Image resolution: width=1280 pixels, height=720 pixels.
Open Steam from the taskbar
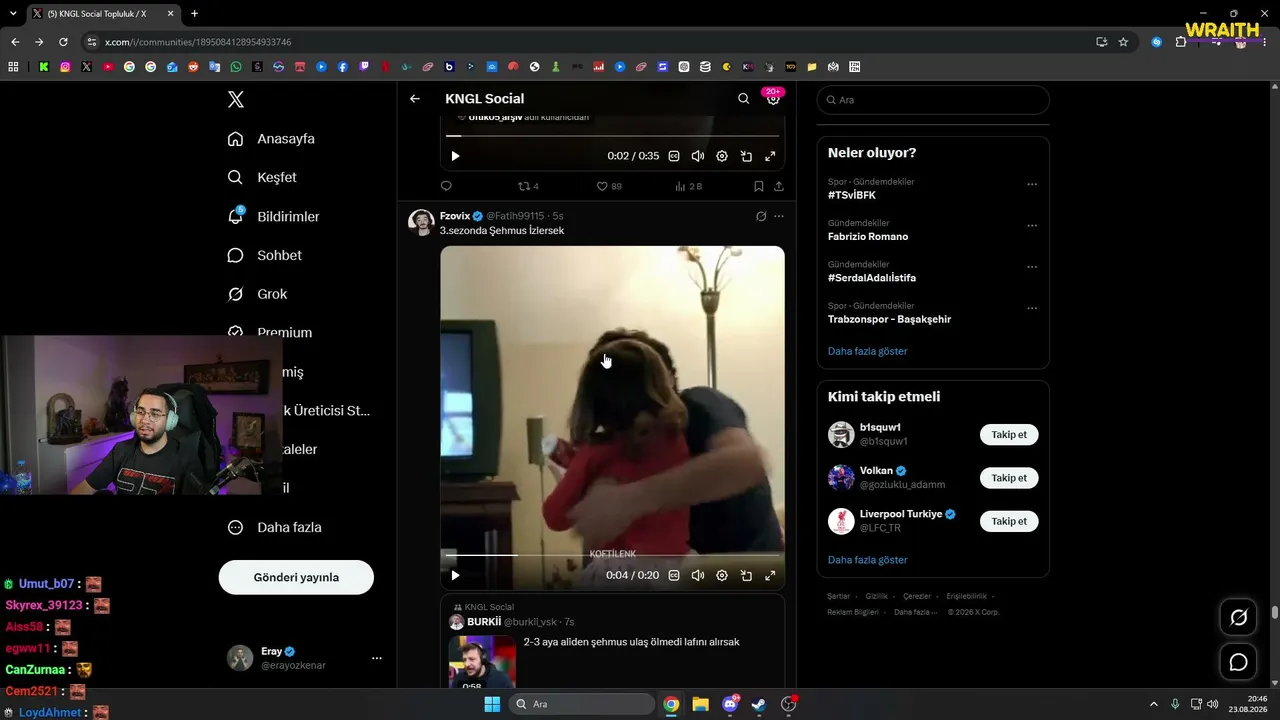759,704
